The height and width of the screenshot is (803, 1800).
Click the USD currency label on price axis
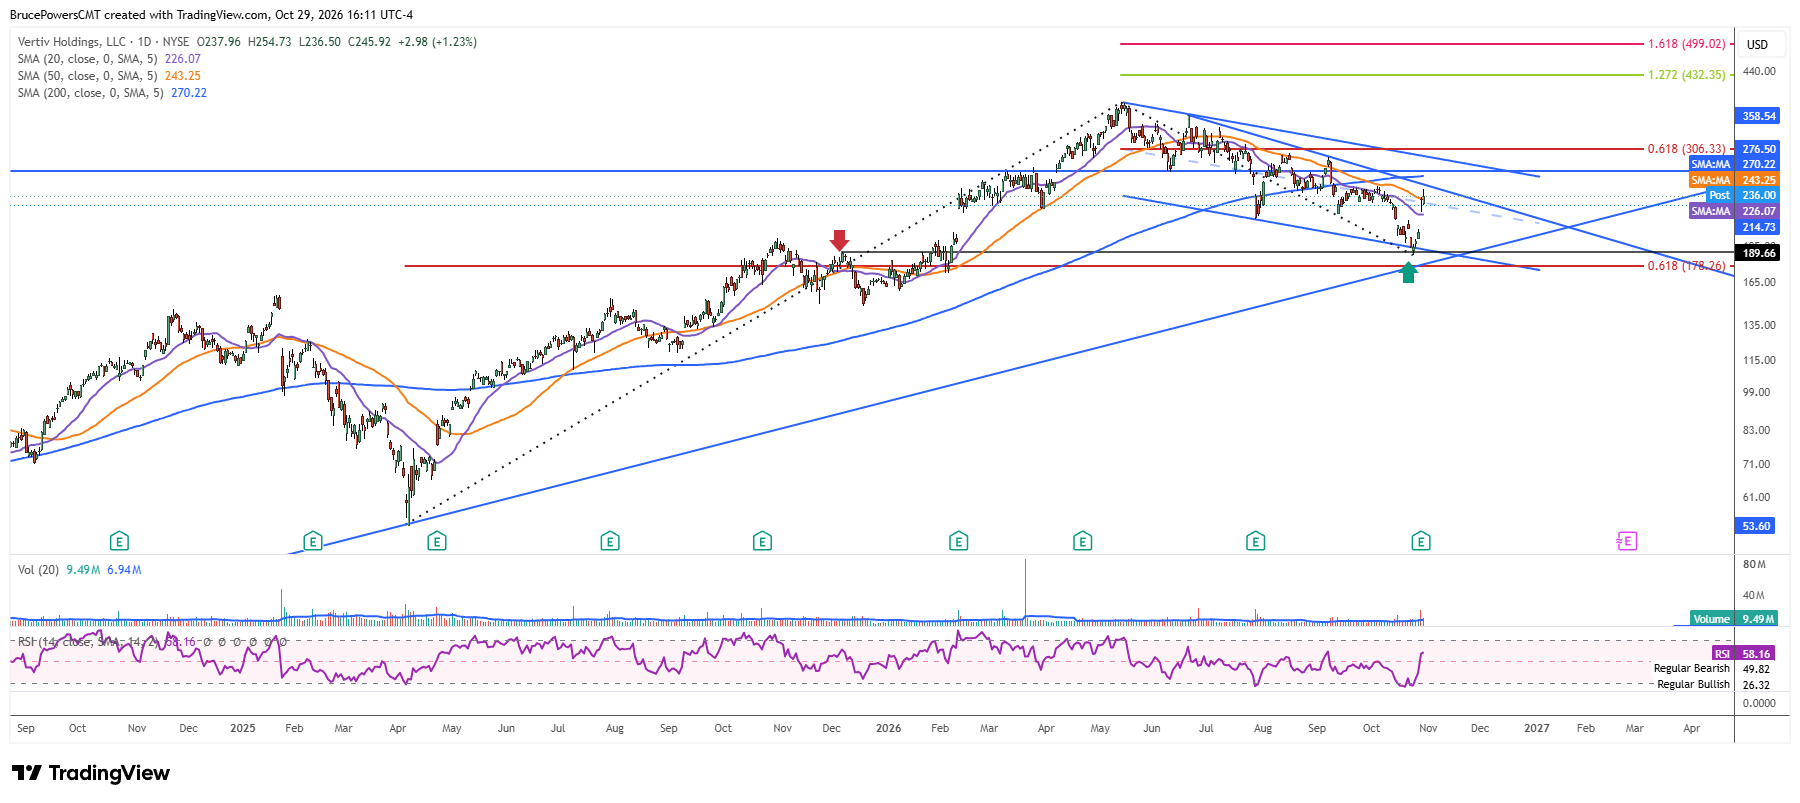click(1757, 44)
